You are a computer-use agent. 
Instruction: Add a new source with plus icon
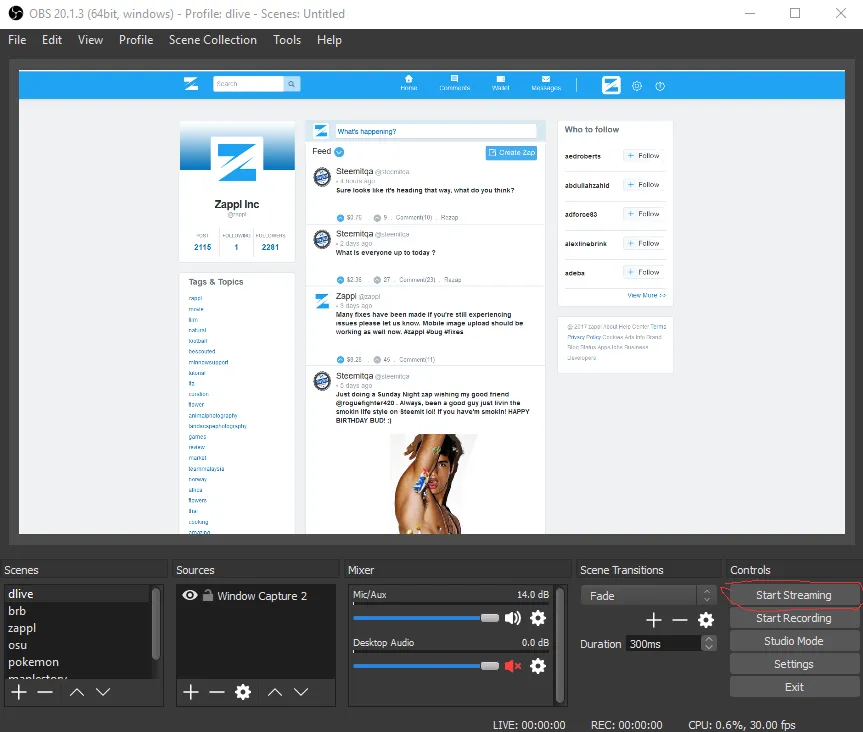tap(190, 692)
